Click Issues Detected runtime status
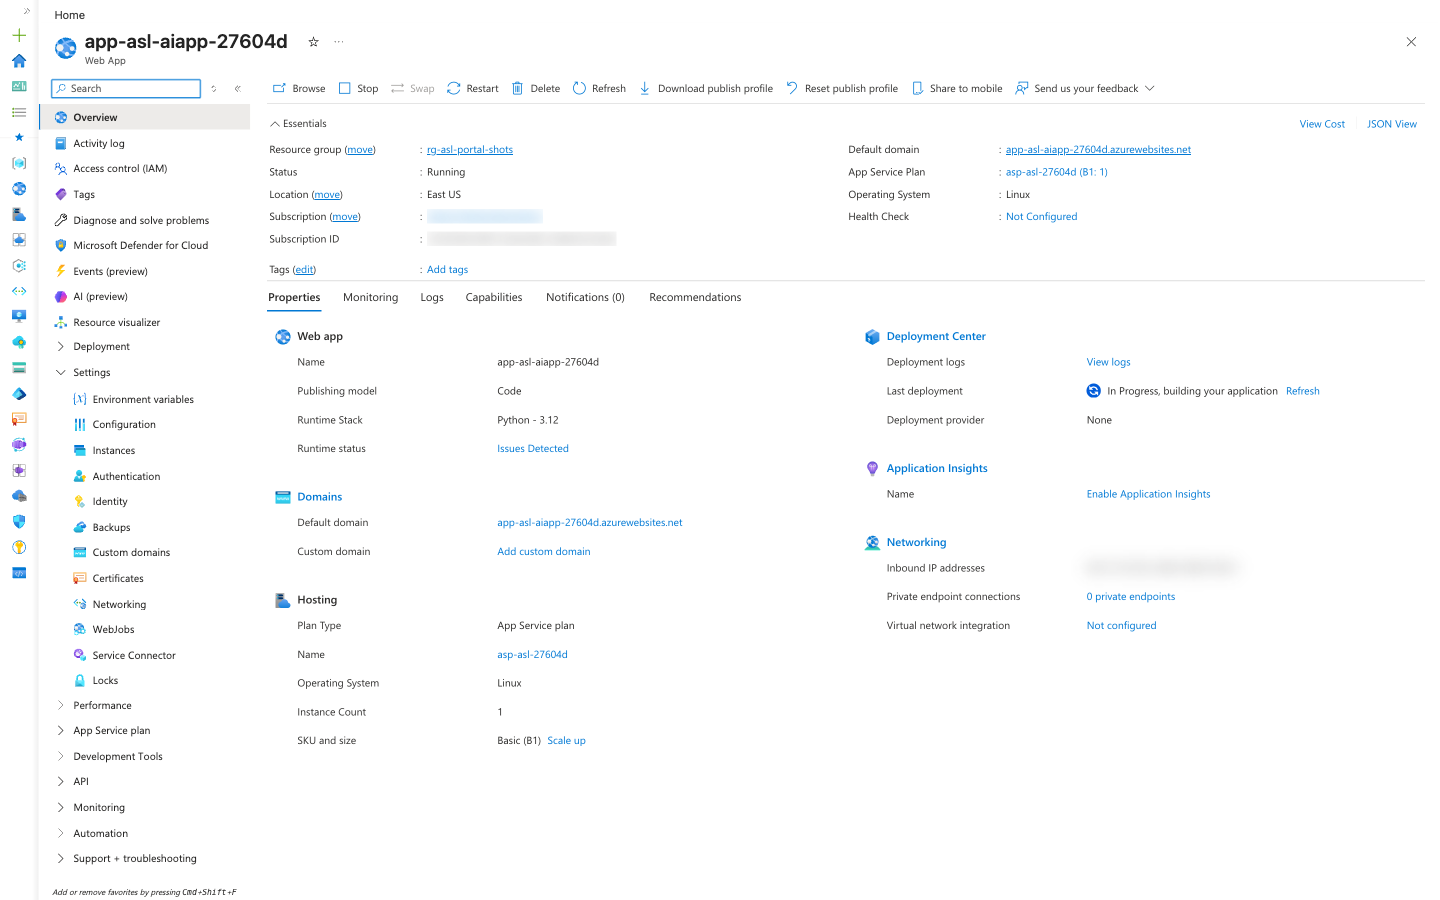This screenshot has width=1440, height=900. click(x=533, y=449)
